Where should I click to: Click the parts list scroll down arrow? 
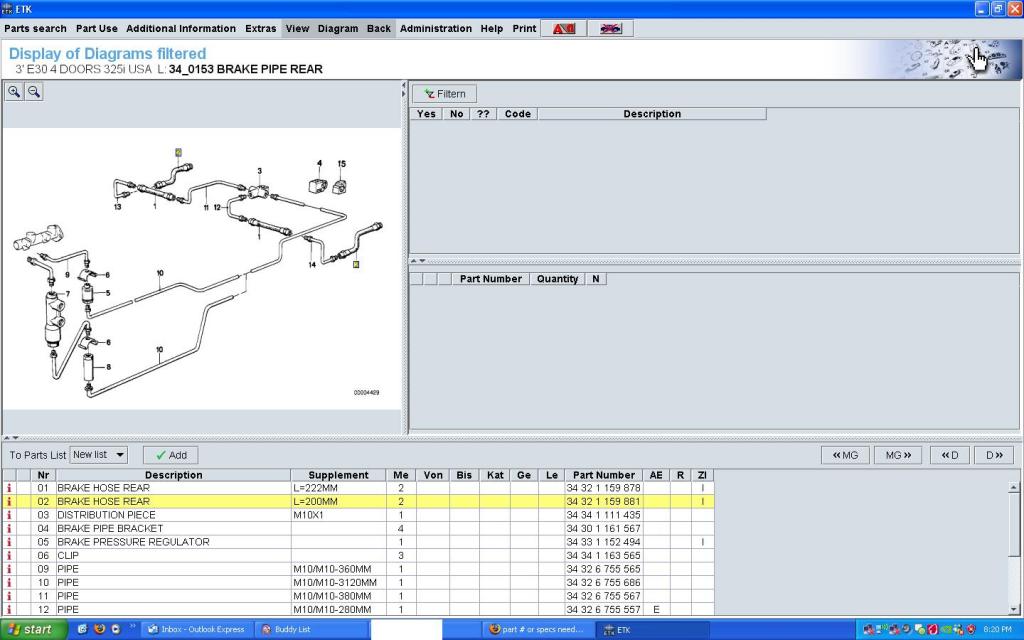(1016, 608)
